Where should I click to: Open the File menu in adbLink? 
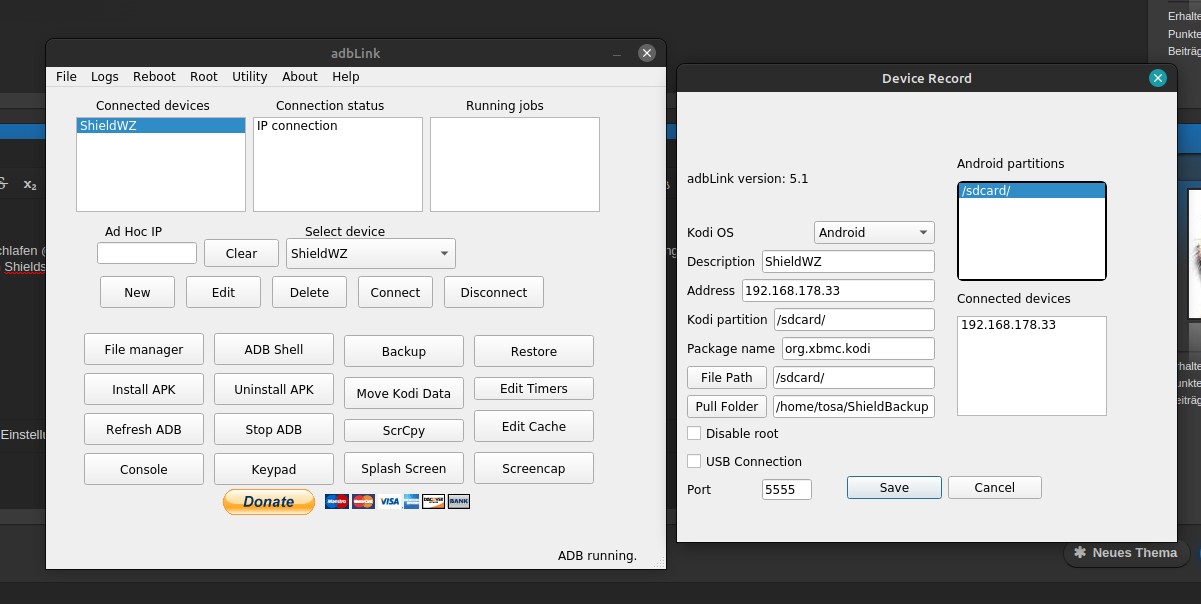(66, 77)
